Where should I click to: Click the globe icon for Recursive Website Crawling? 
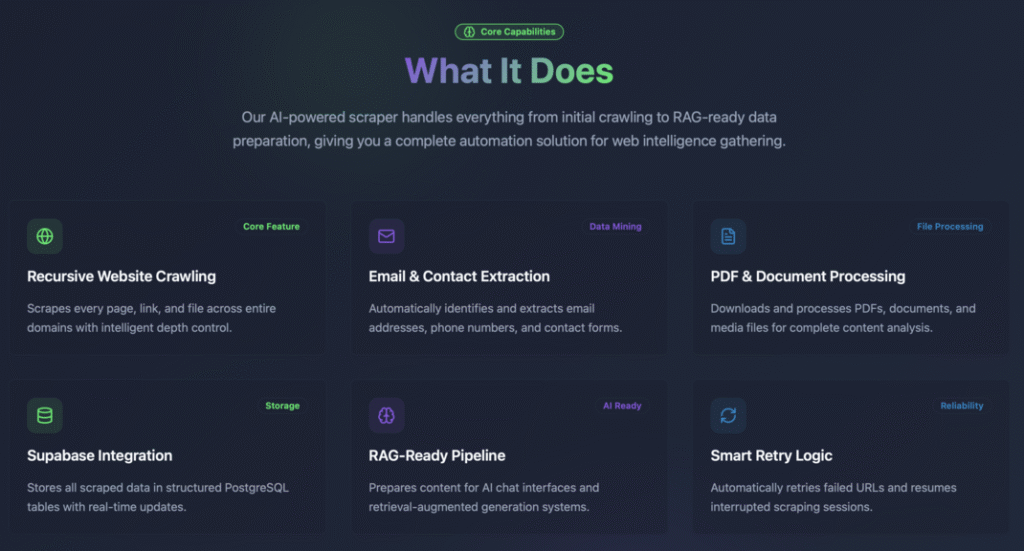44,236
